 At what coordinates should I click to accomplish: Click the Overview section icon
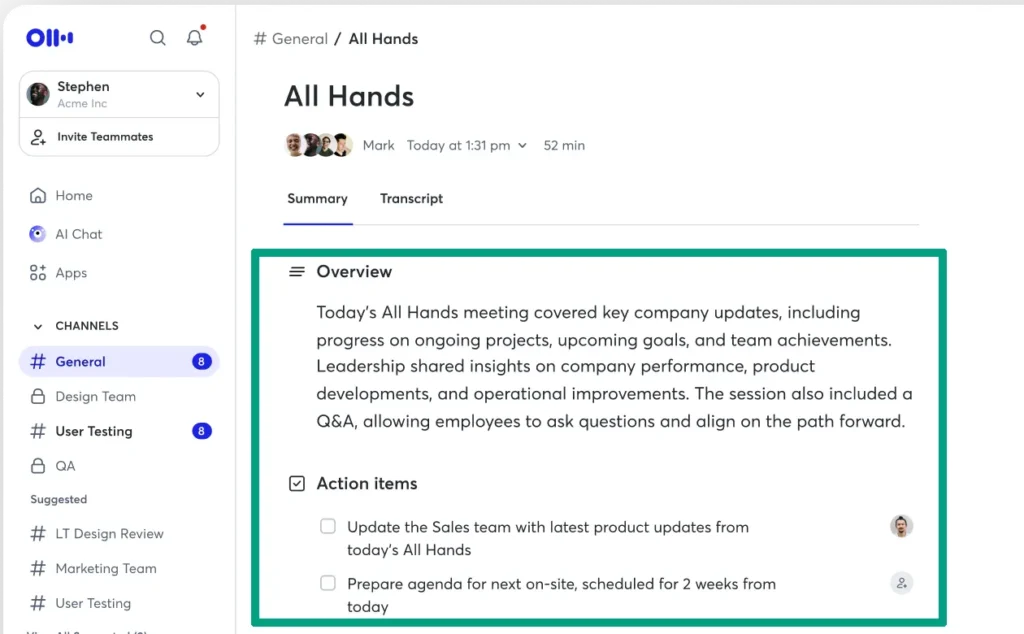(297, 271)
